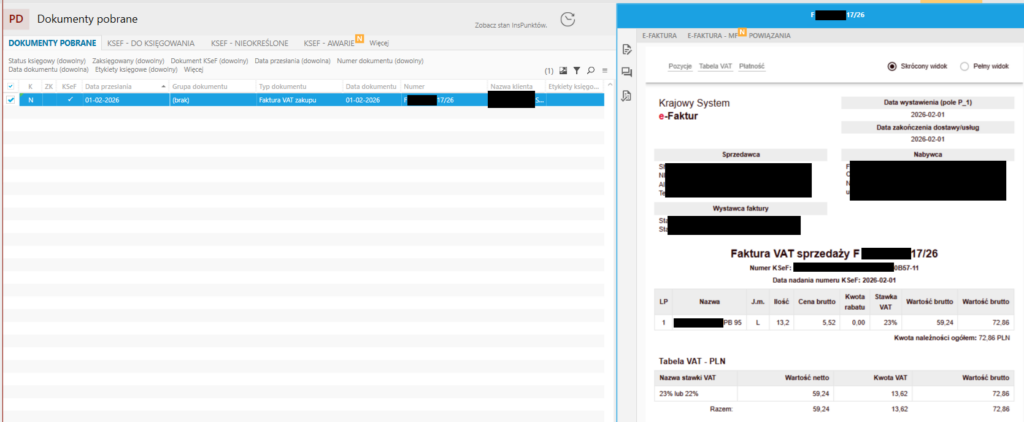1024x422 pixels.
Task: Click the clock history icon in header
Action: pyautogui.click(x=568, y=19)
